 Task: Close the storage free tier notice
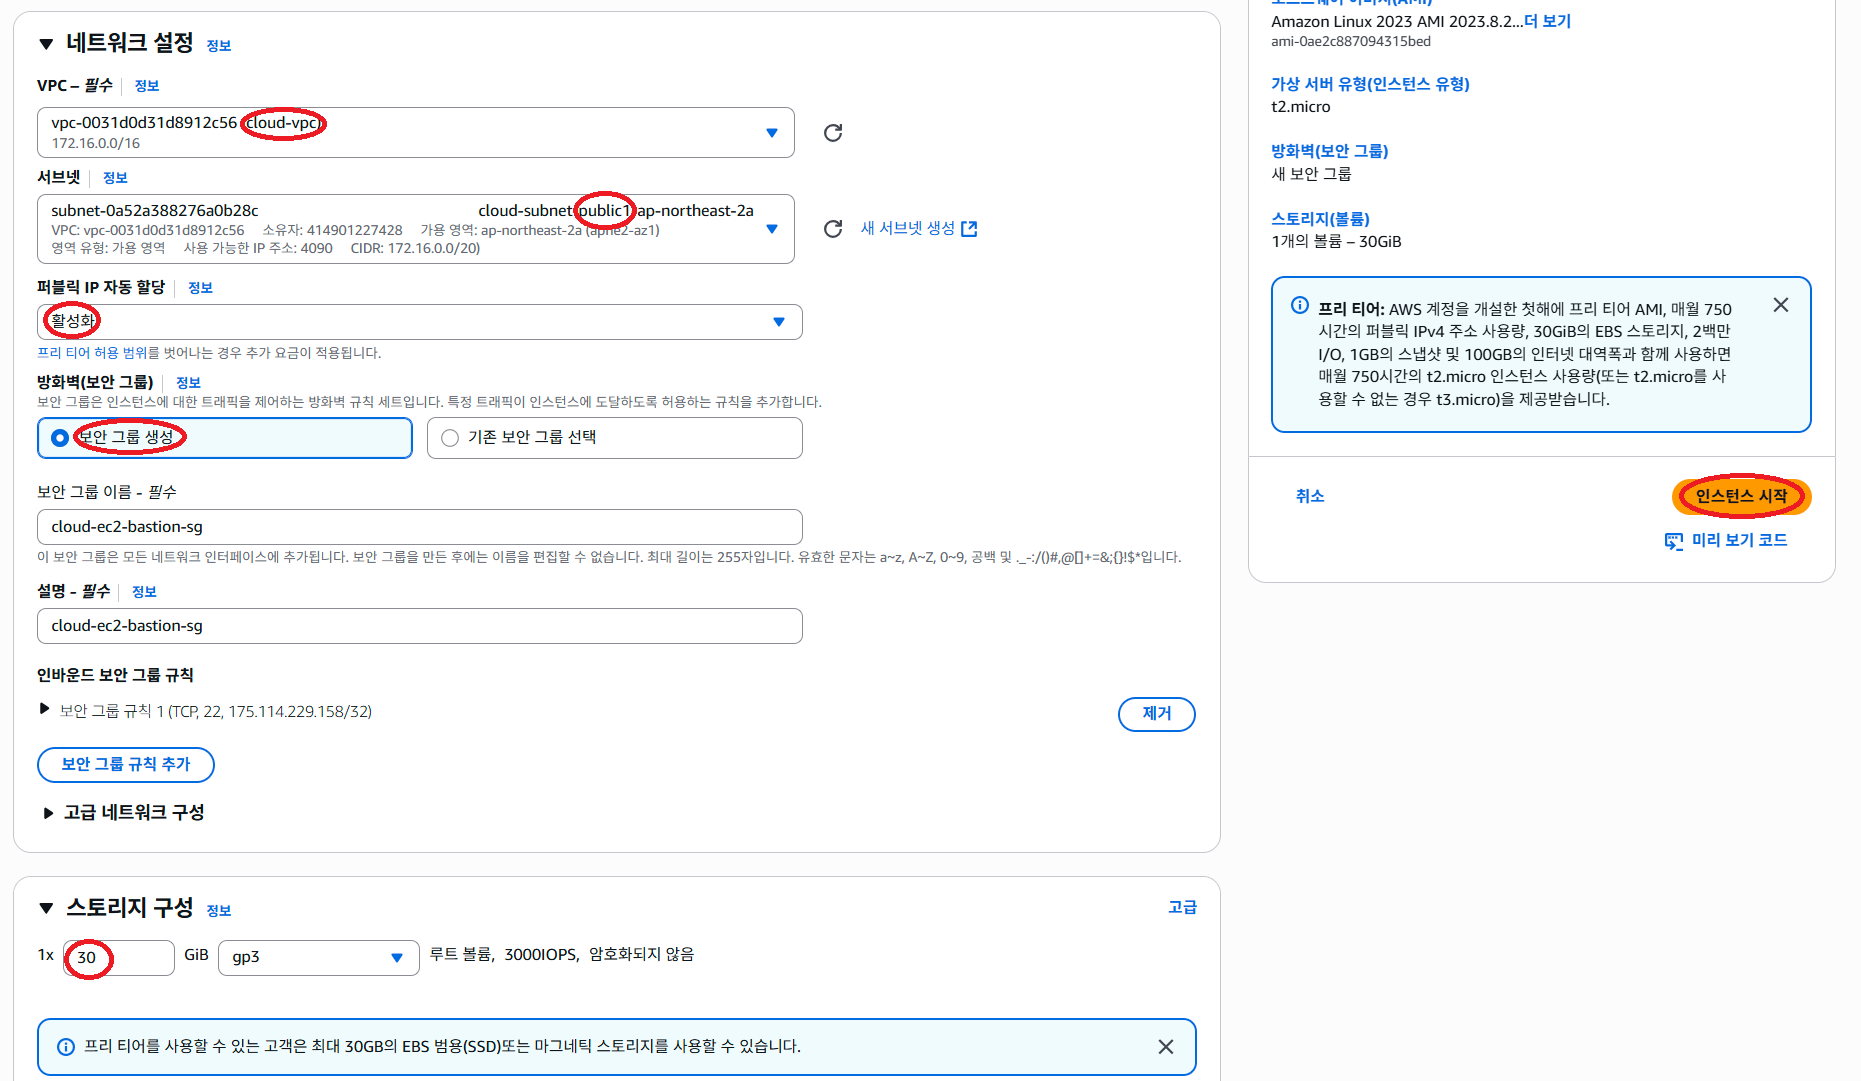click(1165, 1047)
